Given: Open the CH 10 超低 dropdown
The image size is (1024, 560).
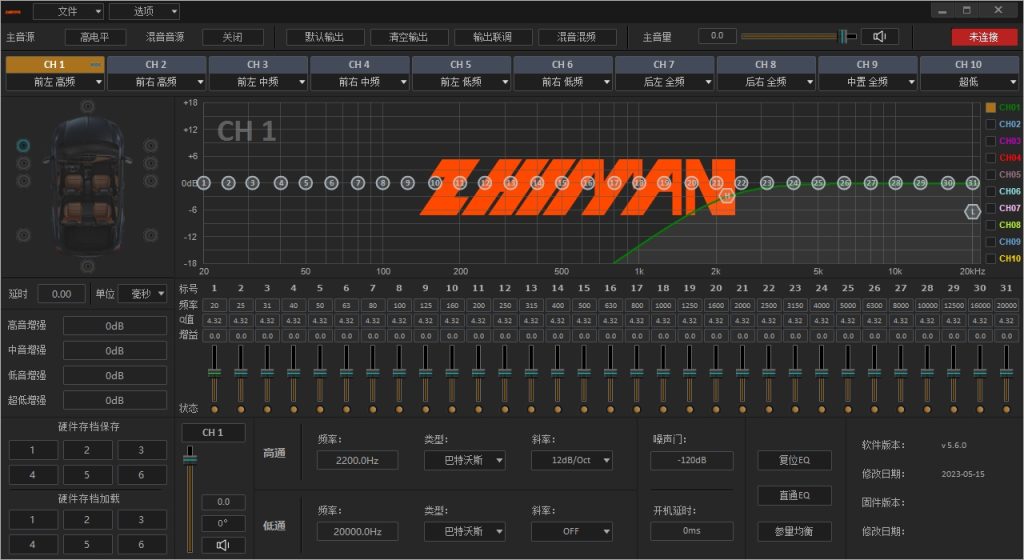Looking at the screenshot, I should (969, 82).
